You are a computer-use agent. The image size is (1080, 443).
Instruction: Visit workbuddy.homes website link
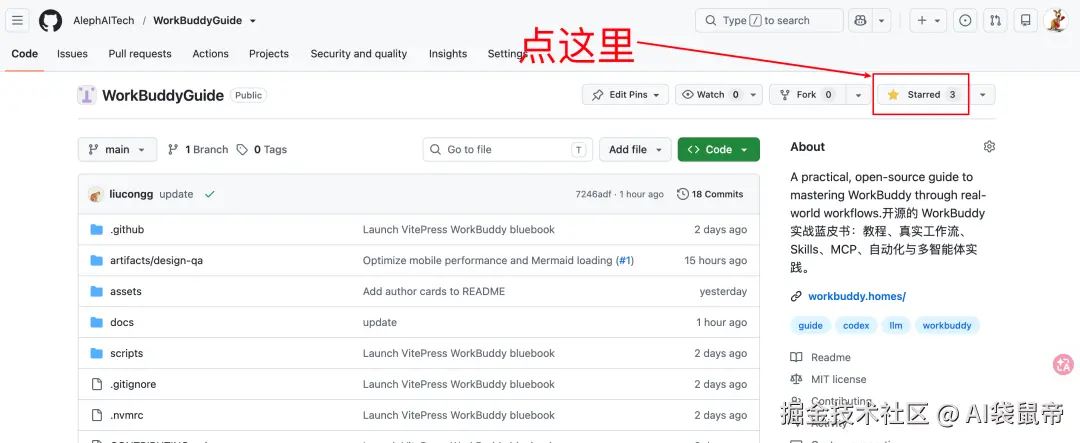click(x=857, y=296)
